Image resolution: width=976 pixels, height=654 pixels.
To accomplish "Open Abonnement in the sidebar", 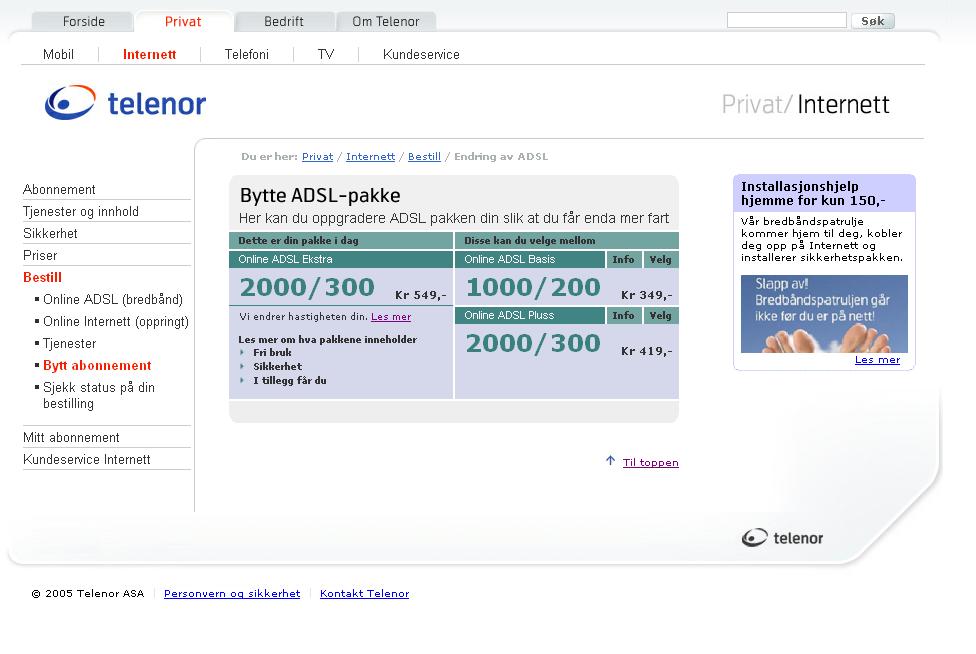I will click(x=59, y=189).
